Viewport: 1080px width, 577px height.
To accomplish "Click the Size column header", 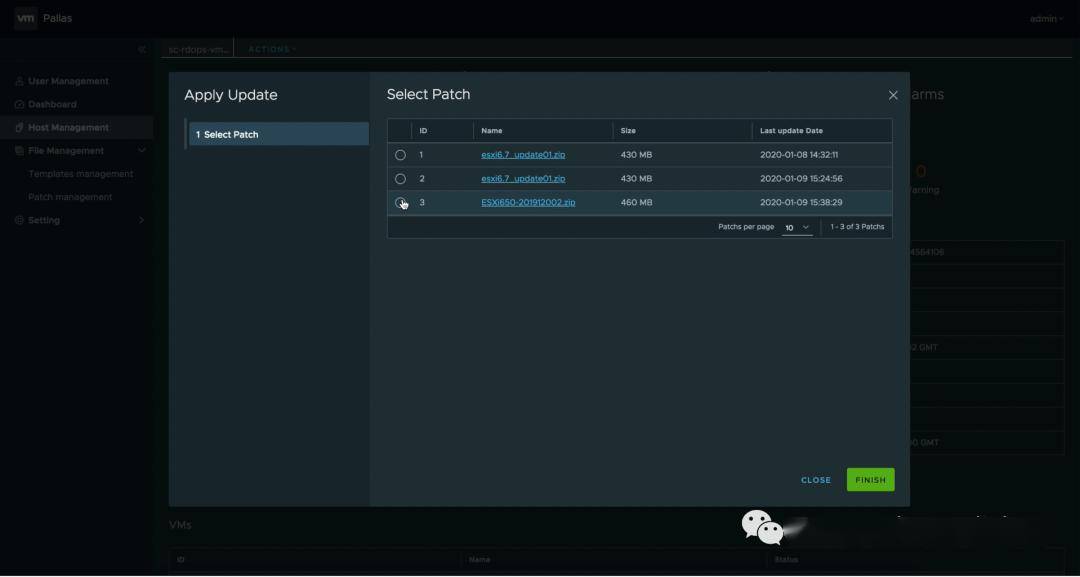I will point(628,131).
